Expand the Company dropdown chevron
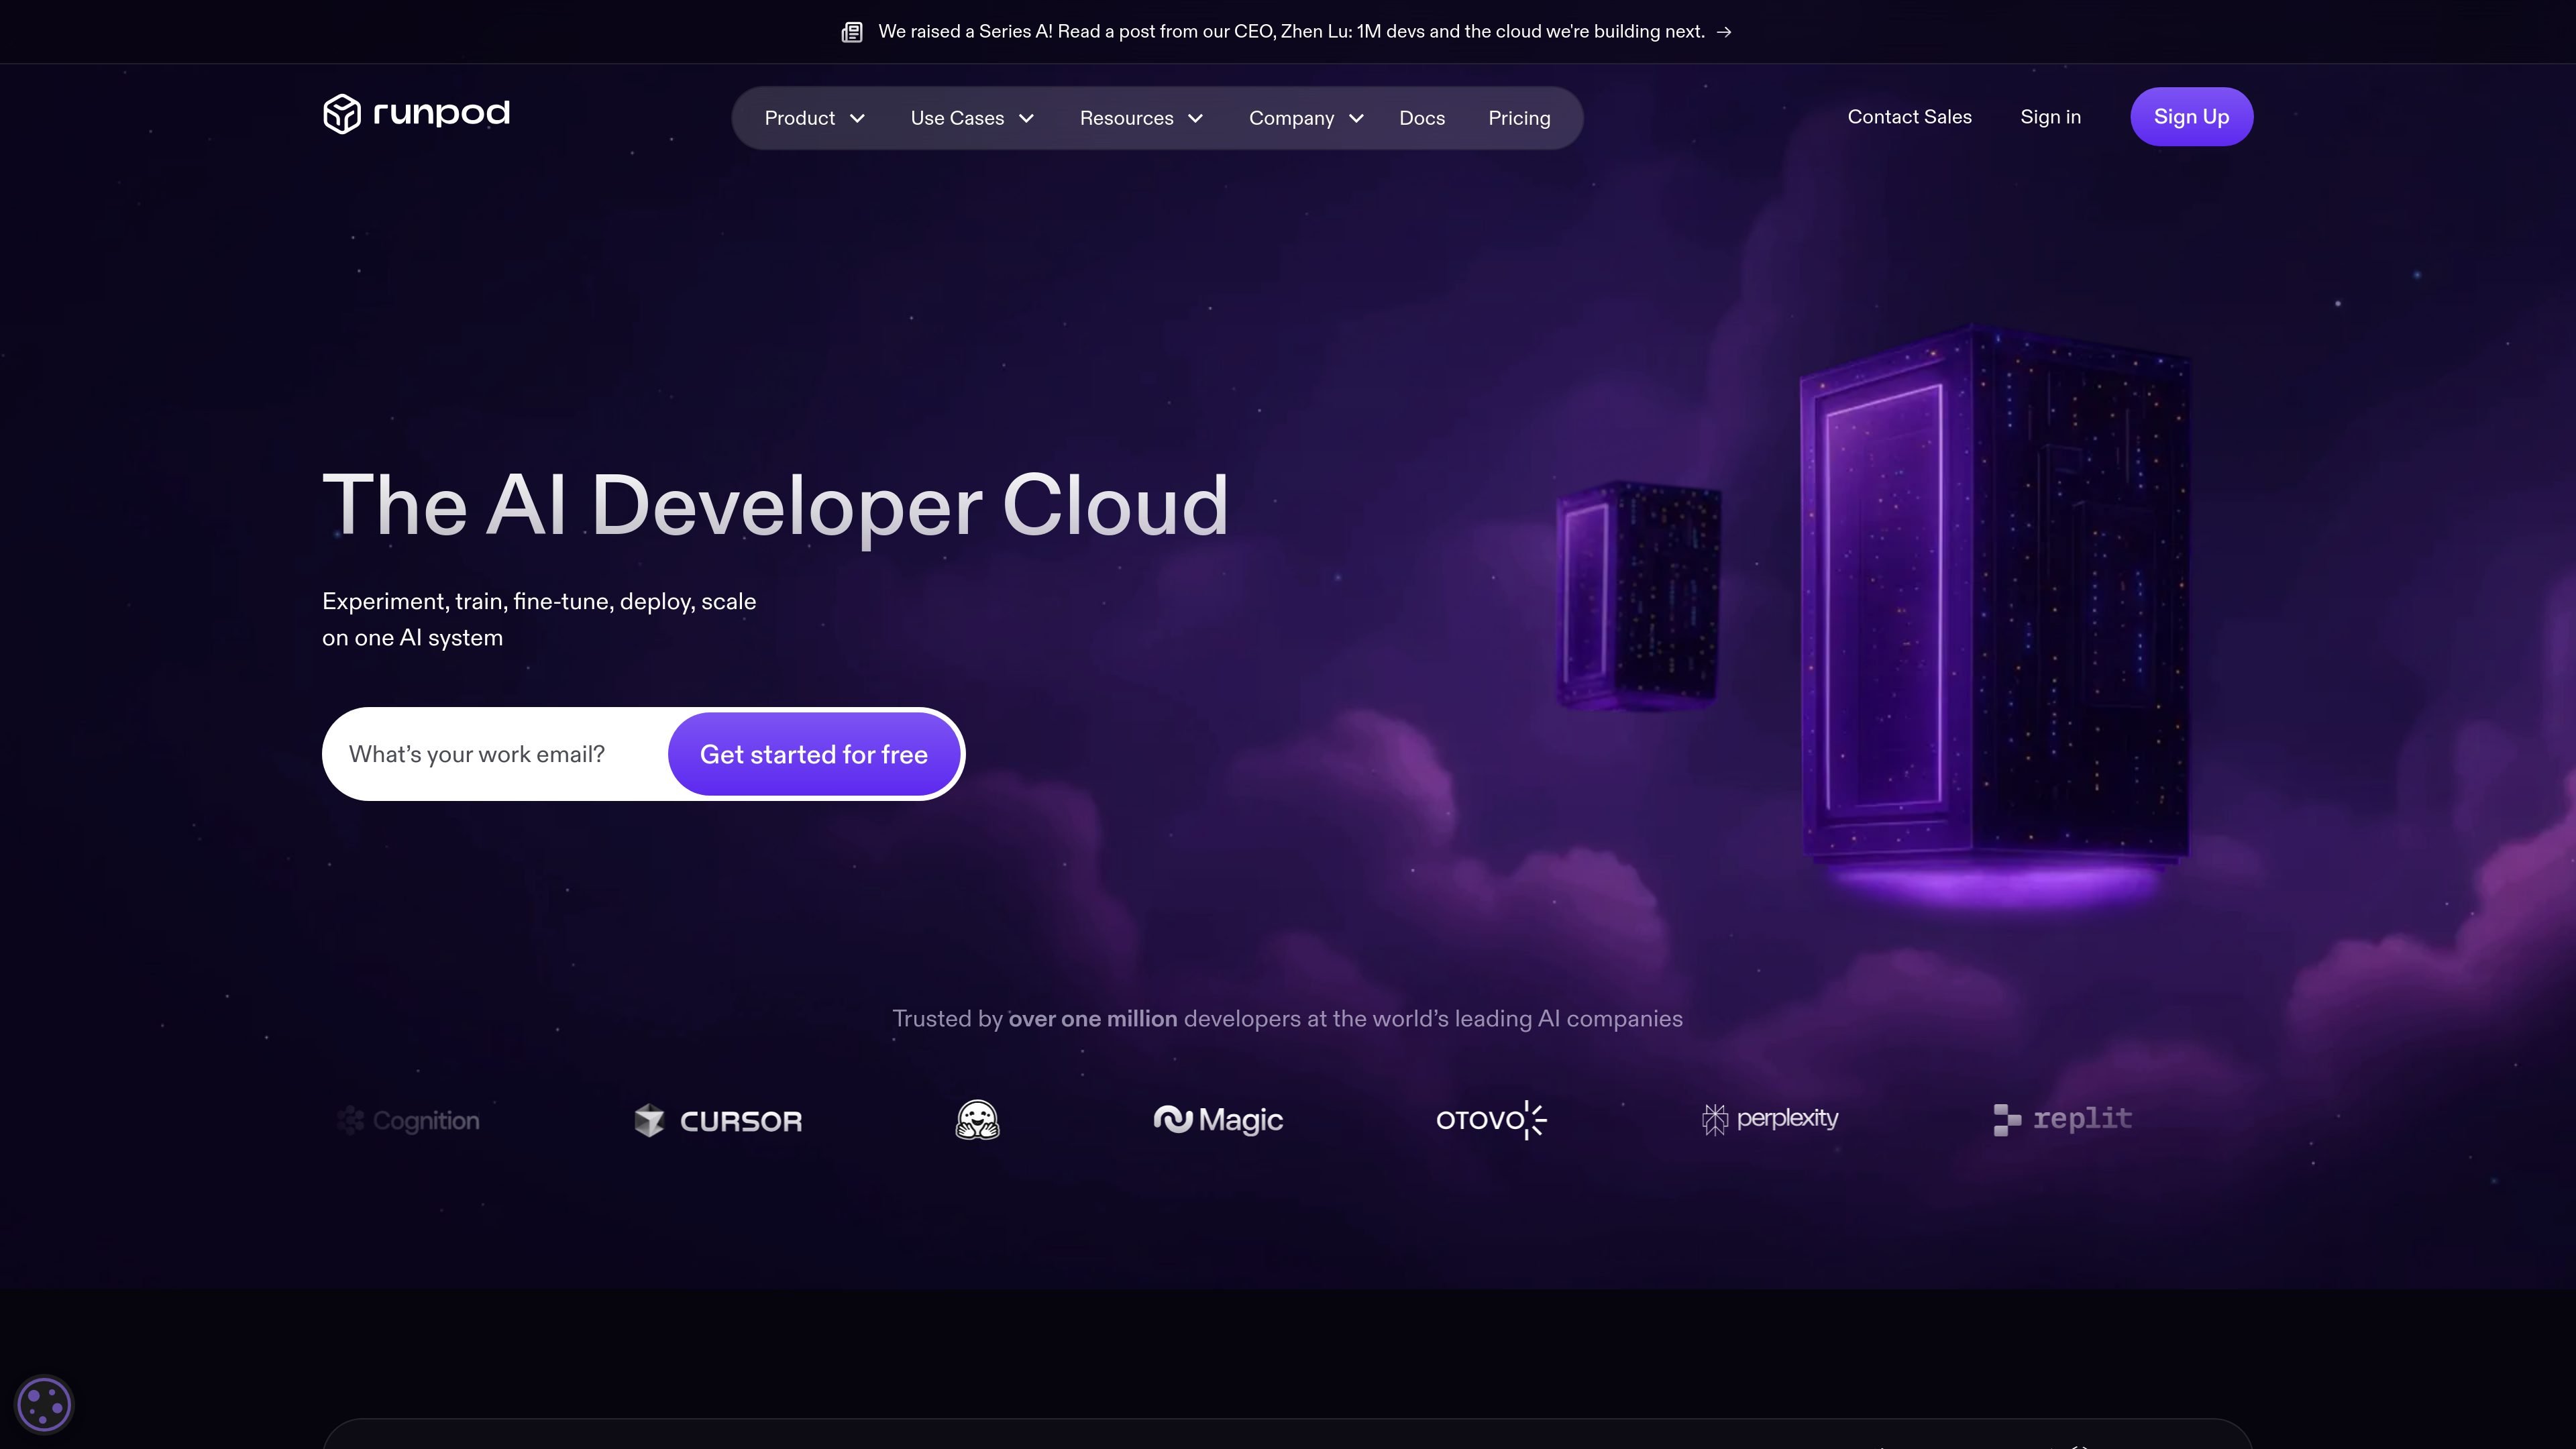This screenshot has width=2576, height=1449. click(x=1356, y=118)
